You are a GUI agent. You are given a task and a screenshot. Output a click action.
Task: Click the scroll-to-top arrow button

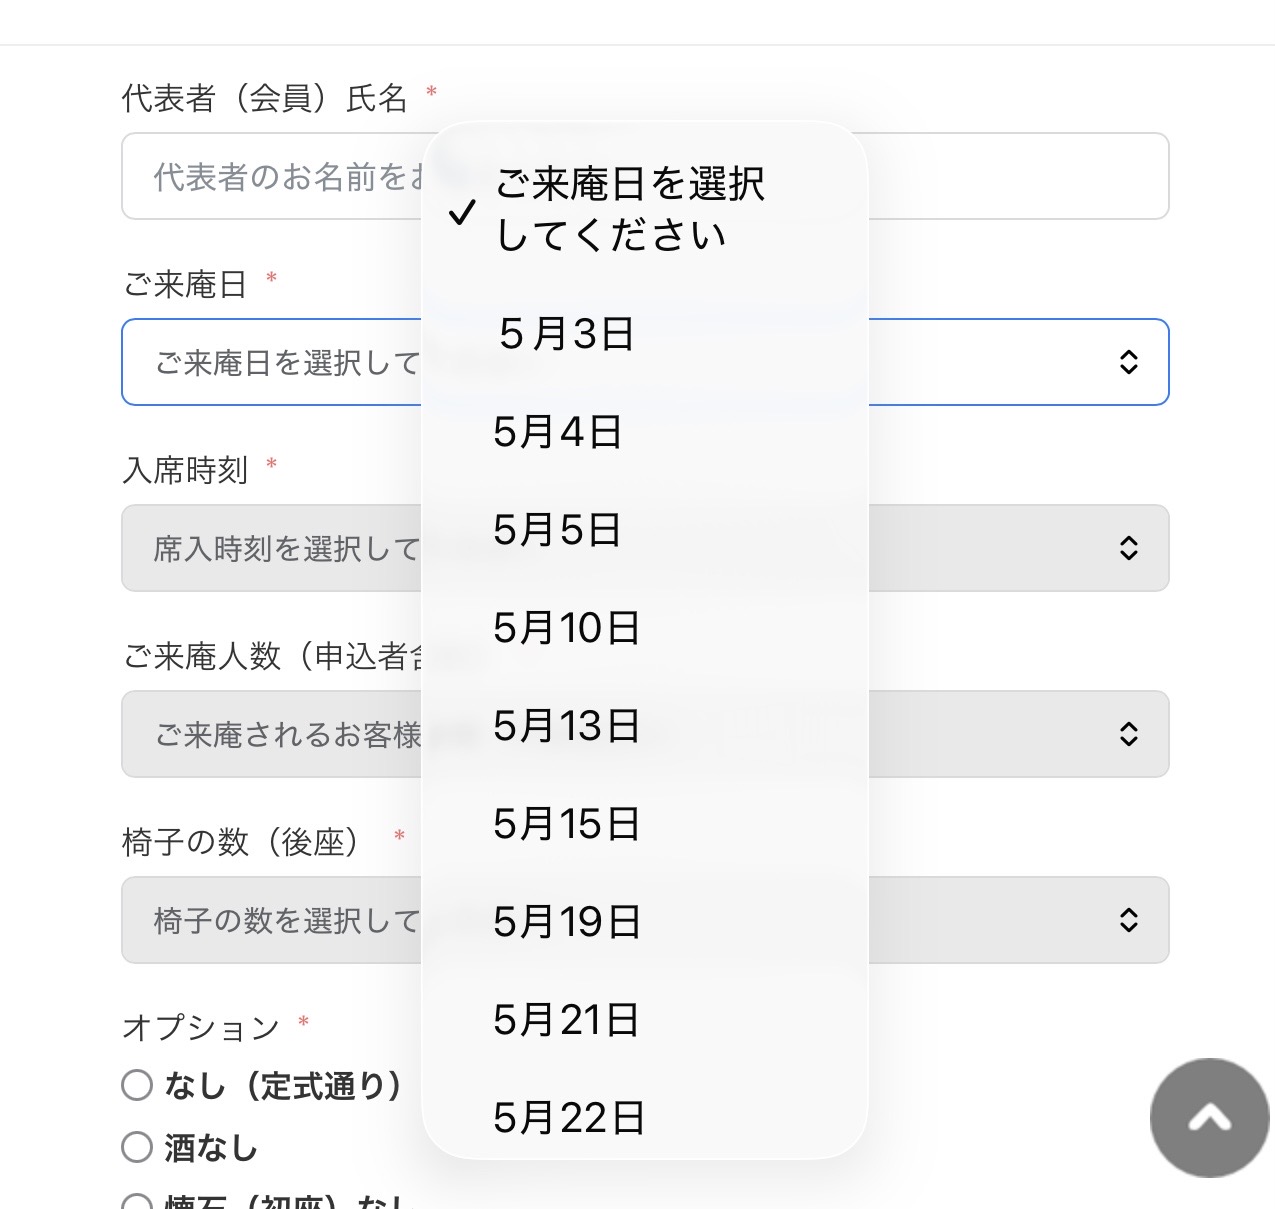tap(1209, 1117)
